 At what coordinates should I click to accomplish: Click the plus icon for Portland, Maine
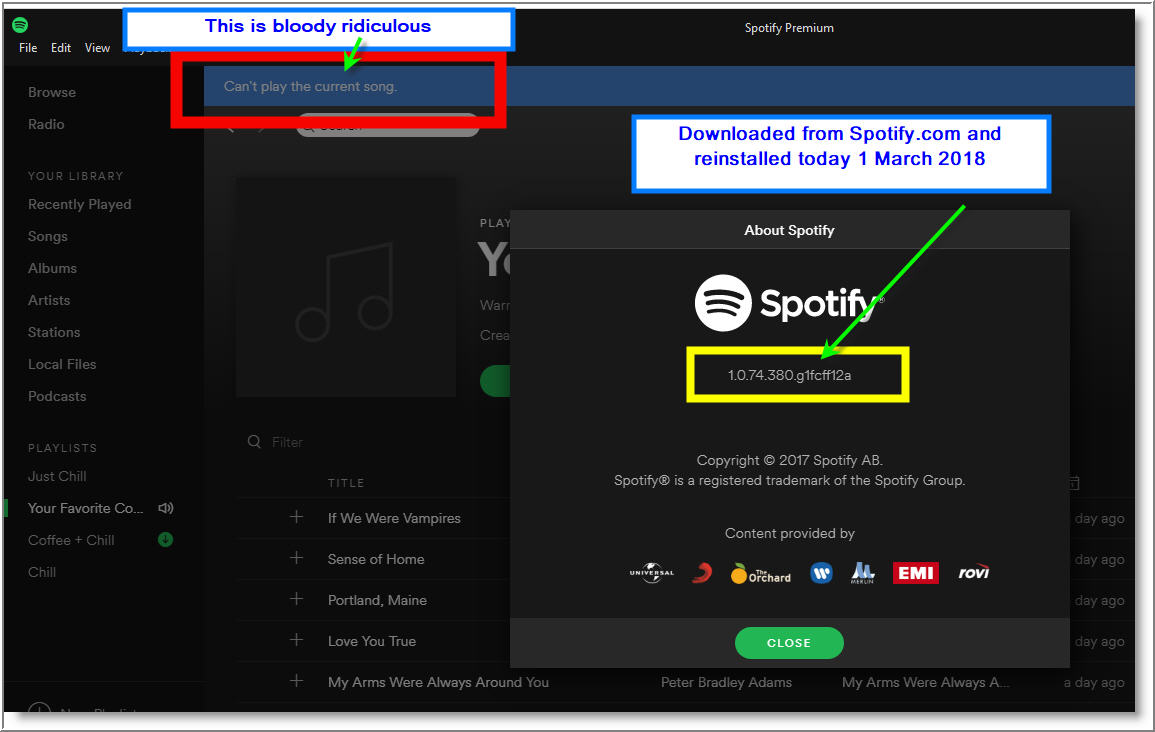pyautogui.click(x=296, y=599)
